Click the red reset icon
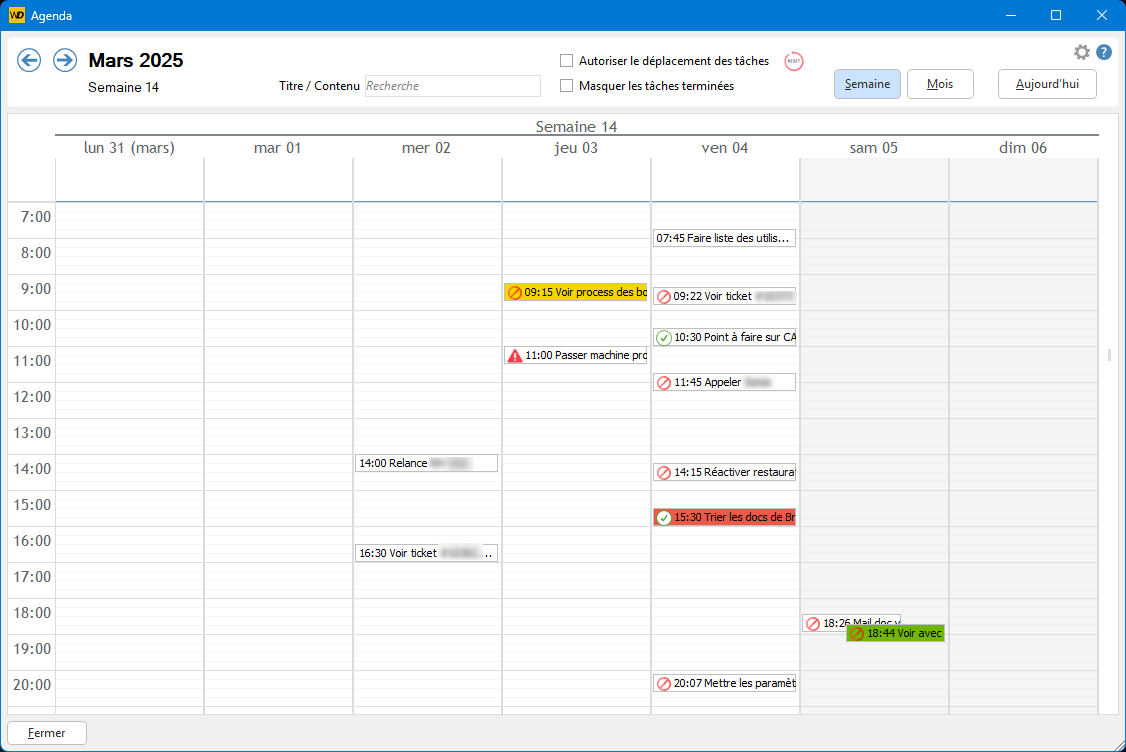The width and height of the screenshot is (1126, 752). [x=794, y=61]
